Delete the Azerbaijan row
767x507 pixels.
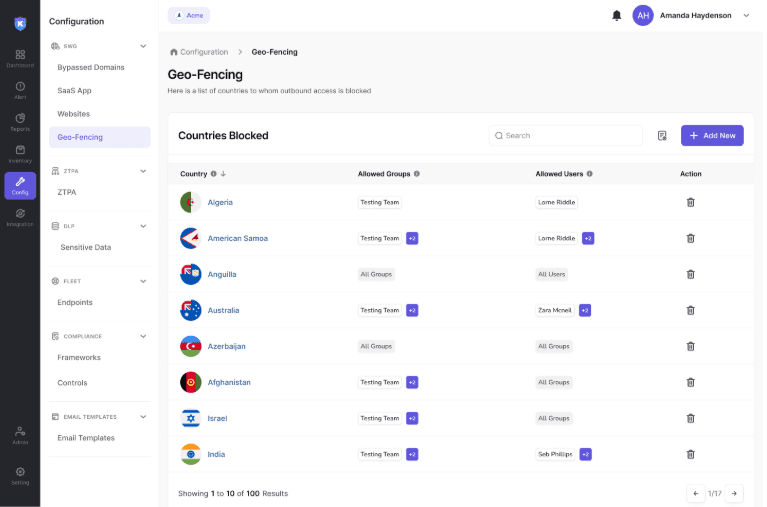pyautogui.click(x=690, y=346)
